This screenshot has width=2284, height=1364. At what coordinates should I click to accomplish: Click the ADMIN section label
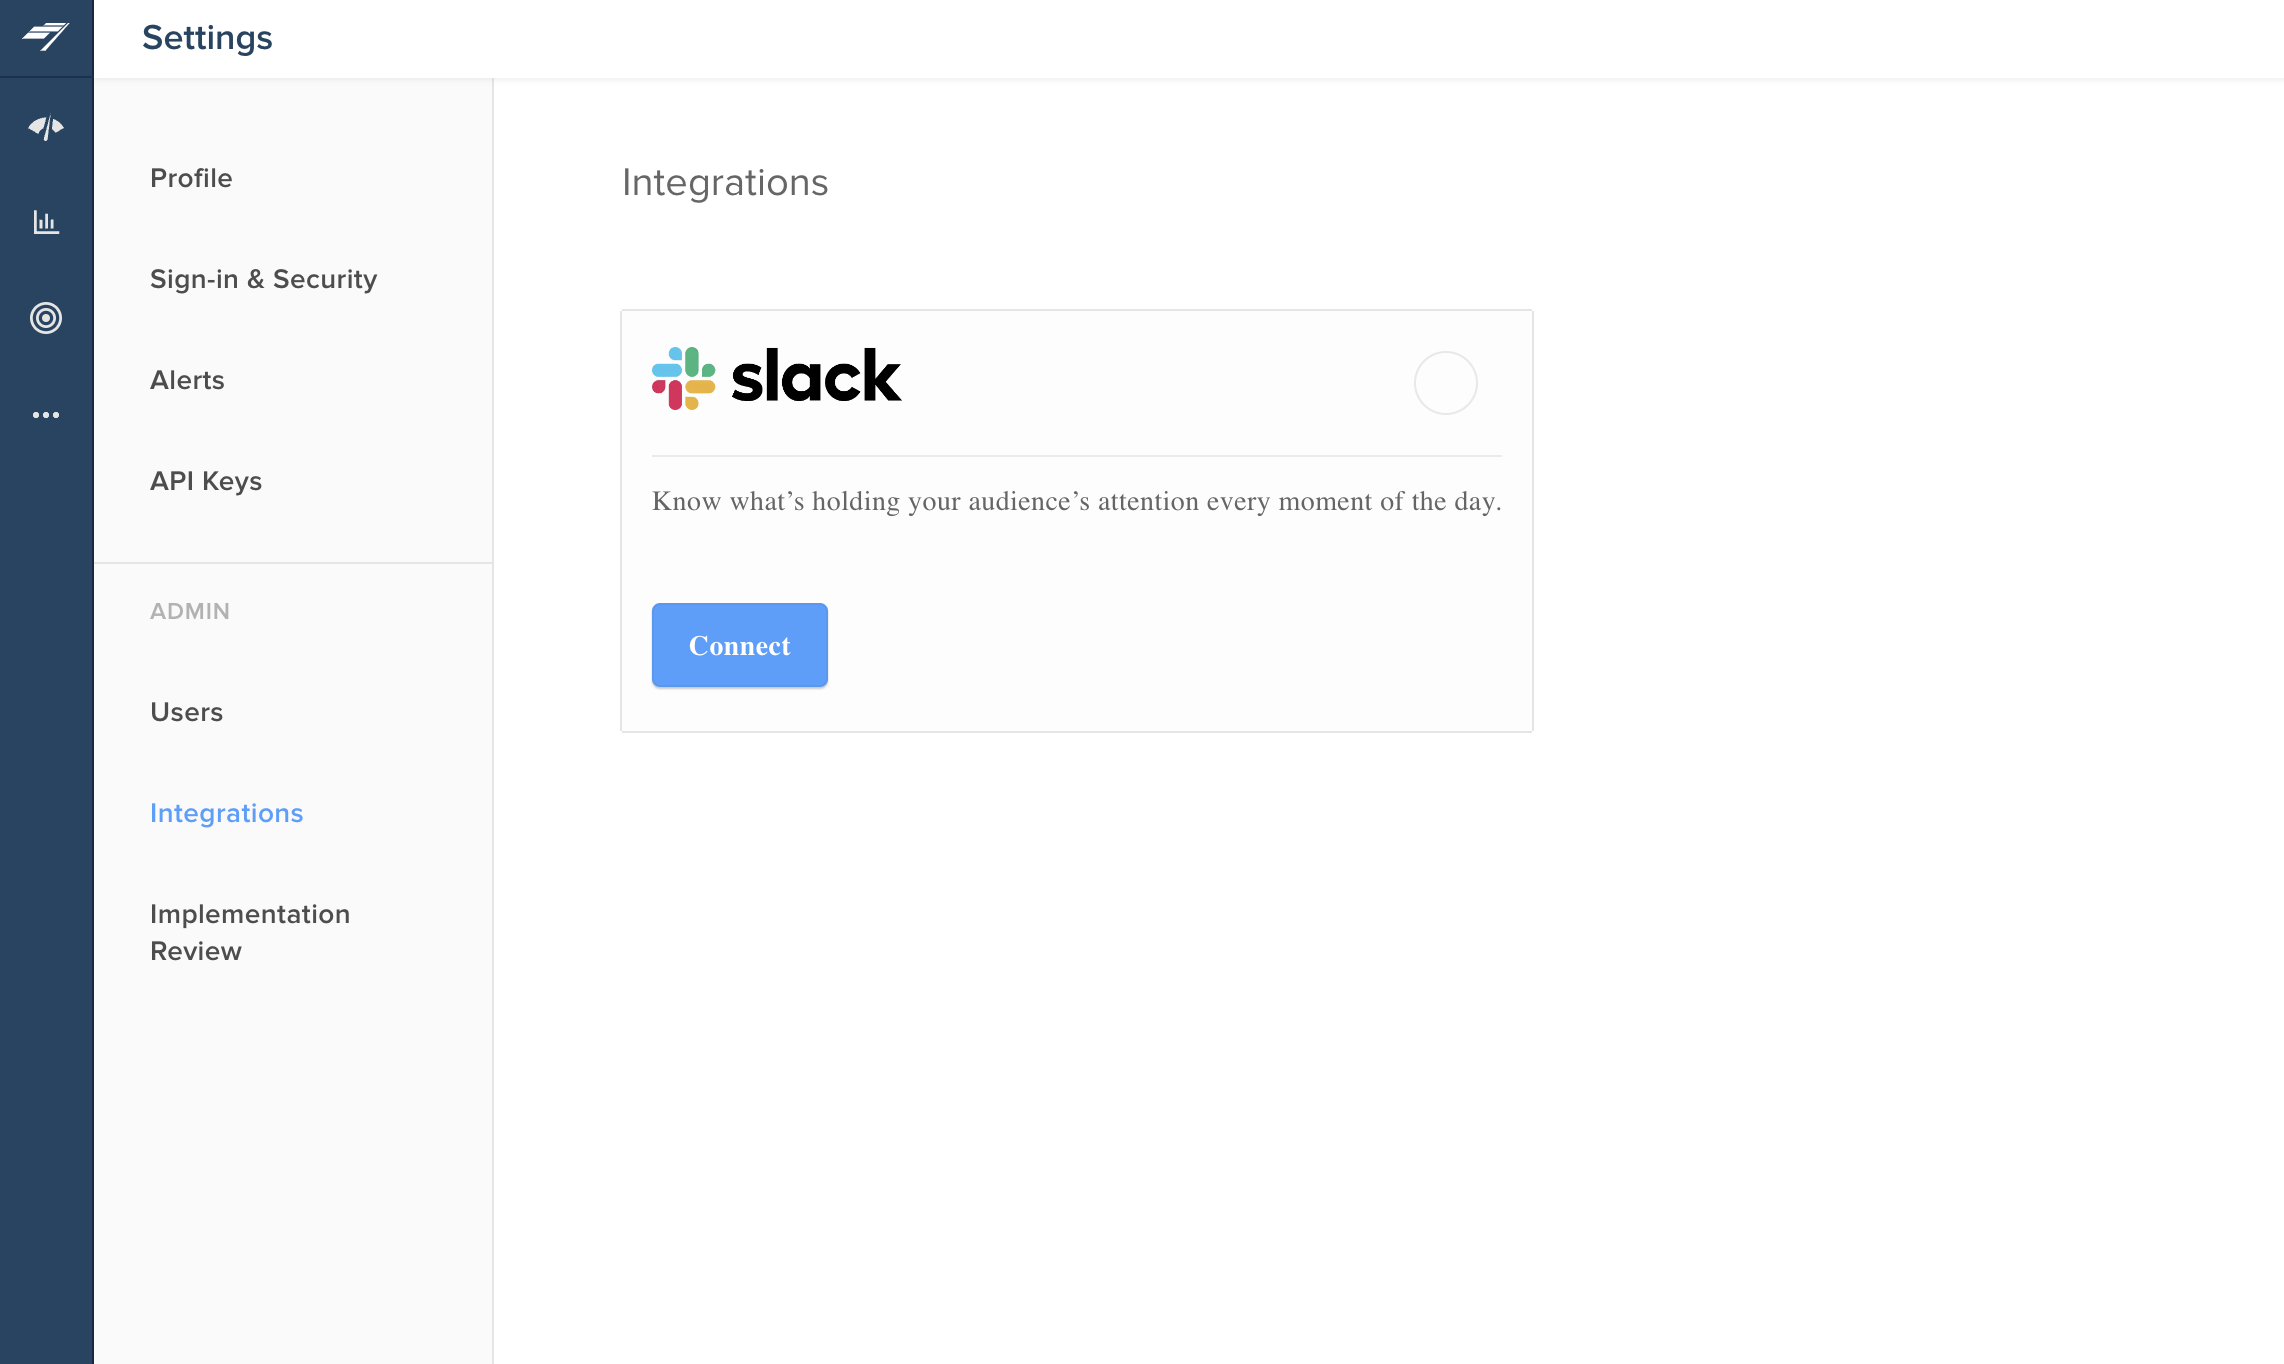pyautogui.click(x=190, y=611)
